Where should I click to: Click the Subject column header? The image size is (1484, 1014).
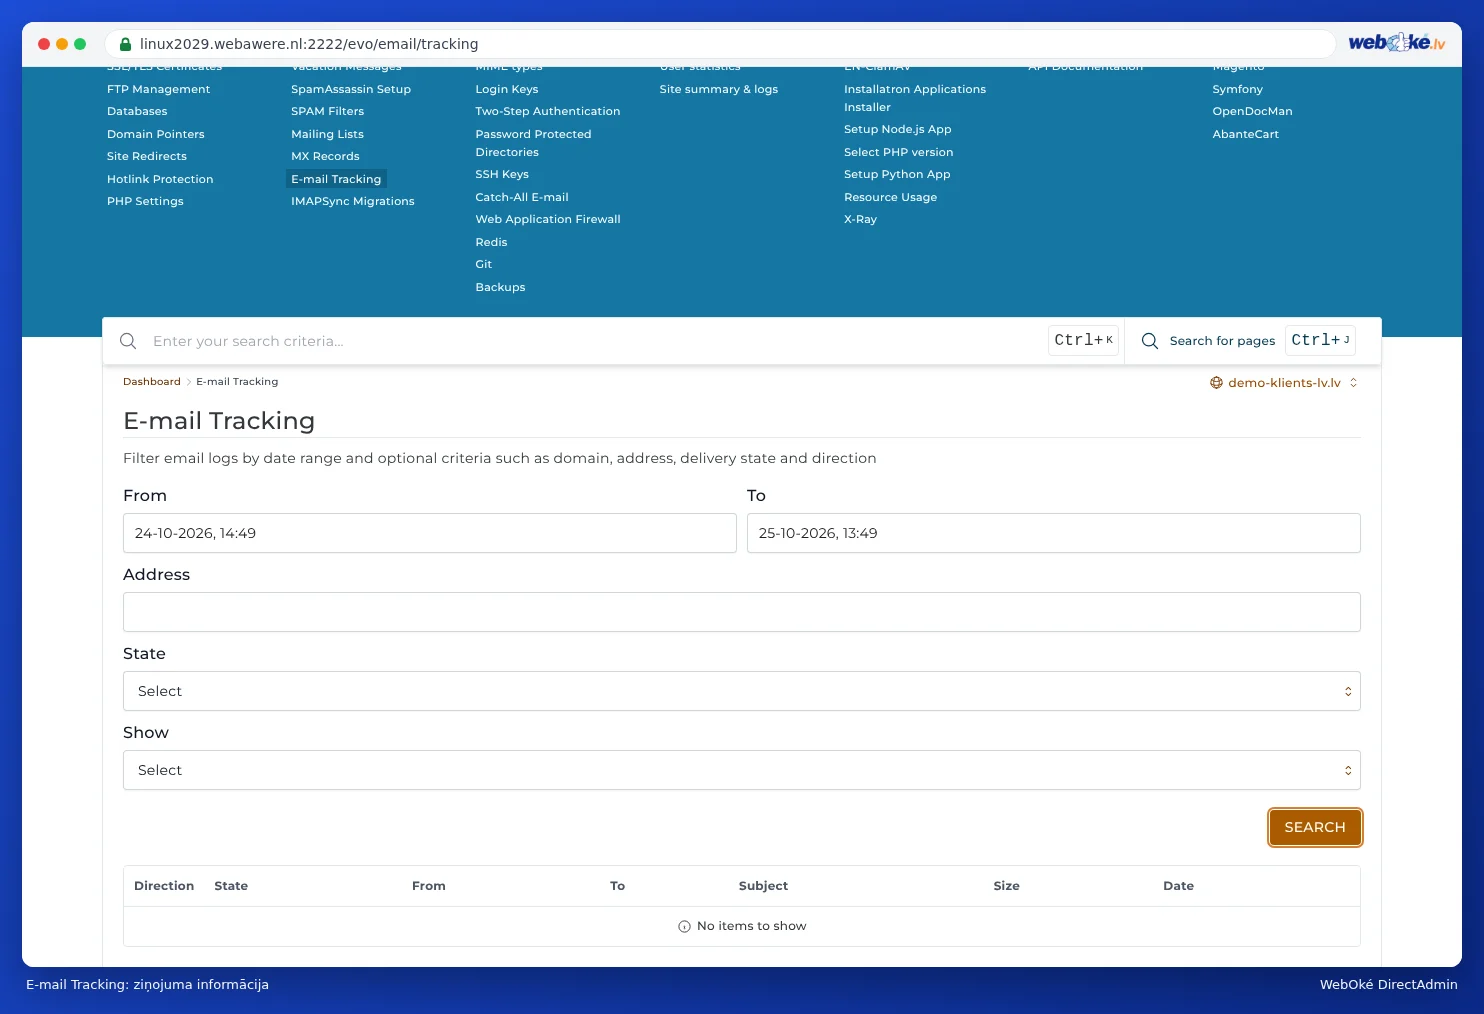click(x=763, y=886)
